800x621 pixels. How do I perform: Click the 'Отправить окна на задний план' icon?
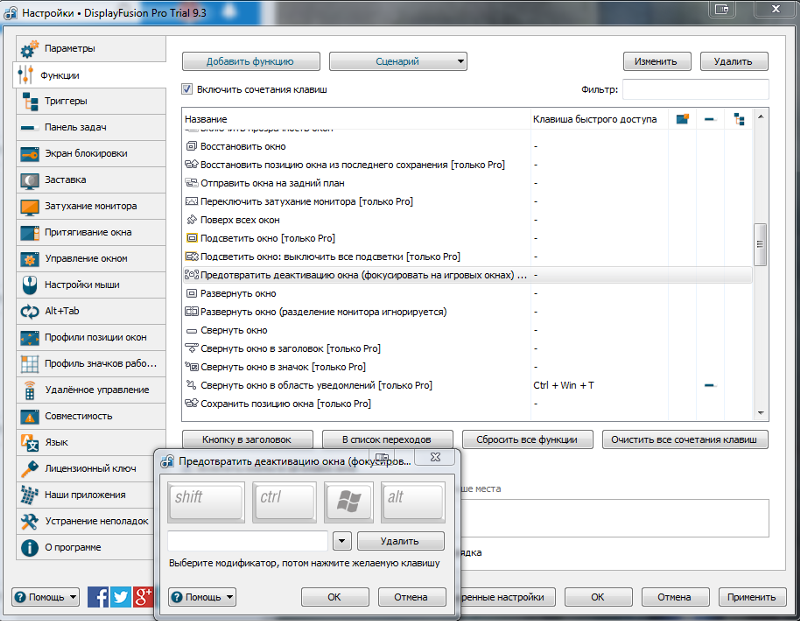192,183
